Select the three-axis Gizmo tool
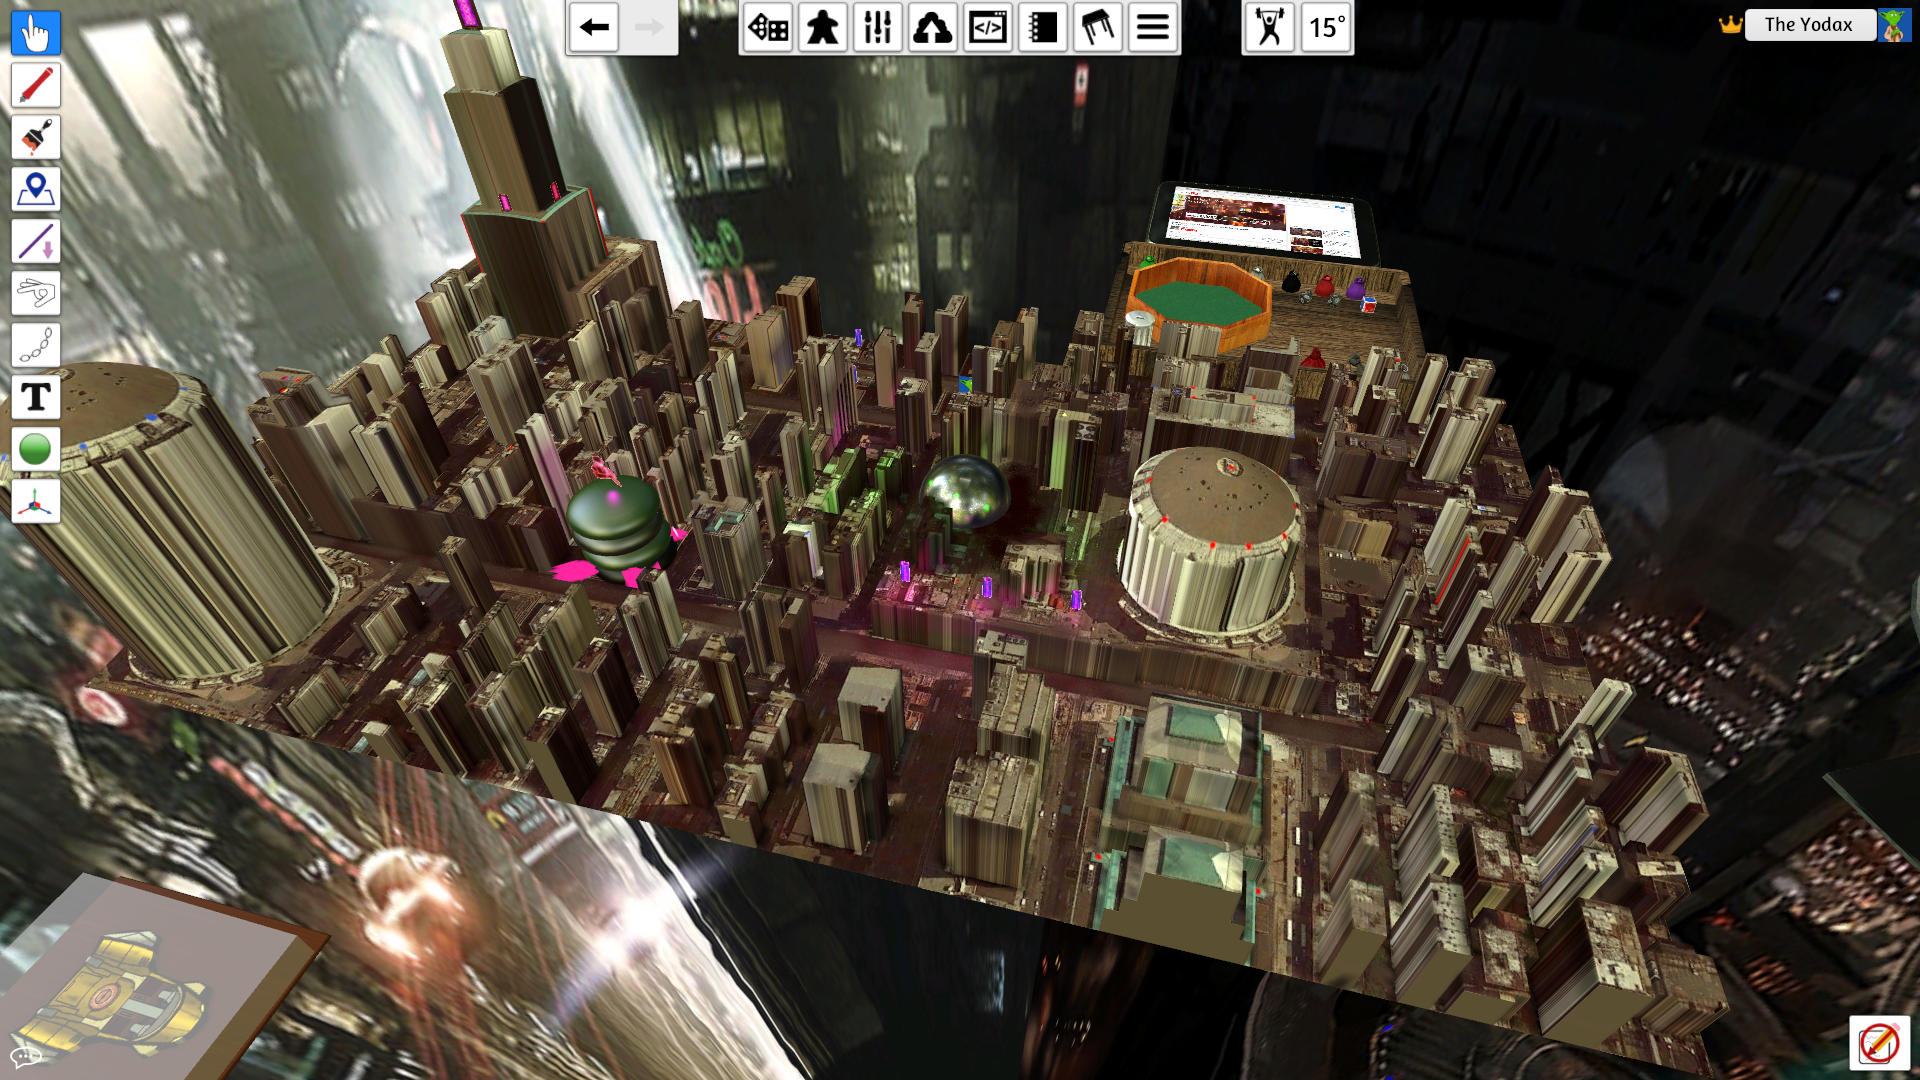Image resolution: width=1920 pixels, height=1080 pixels. point(36,501)
